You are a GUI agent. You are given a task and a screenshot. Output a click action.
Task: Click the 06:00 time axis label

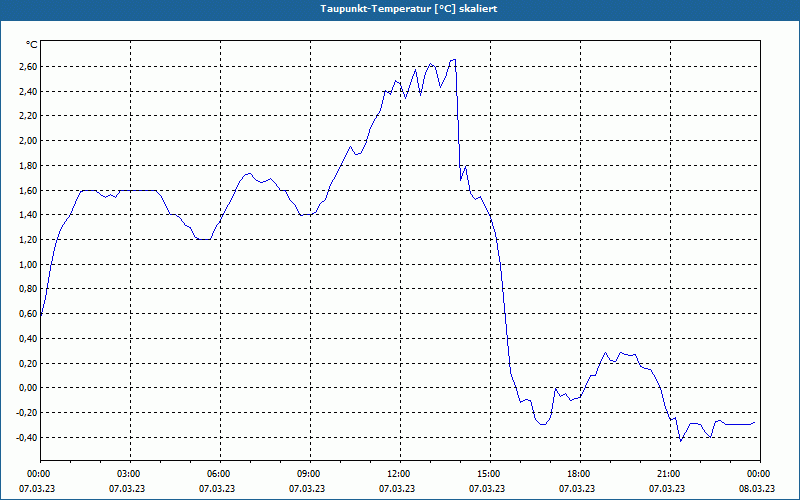click(220, 474)
